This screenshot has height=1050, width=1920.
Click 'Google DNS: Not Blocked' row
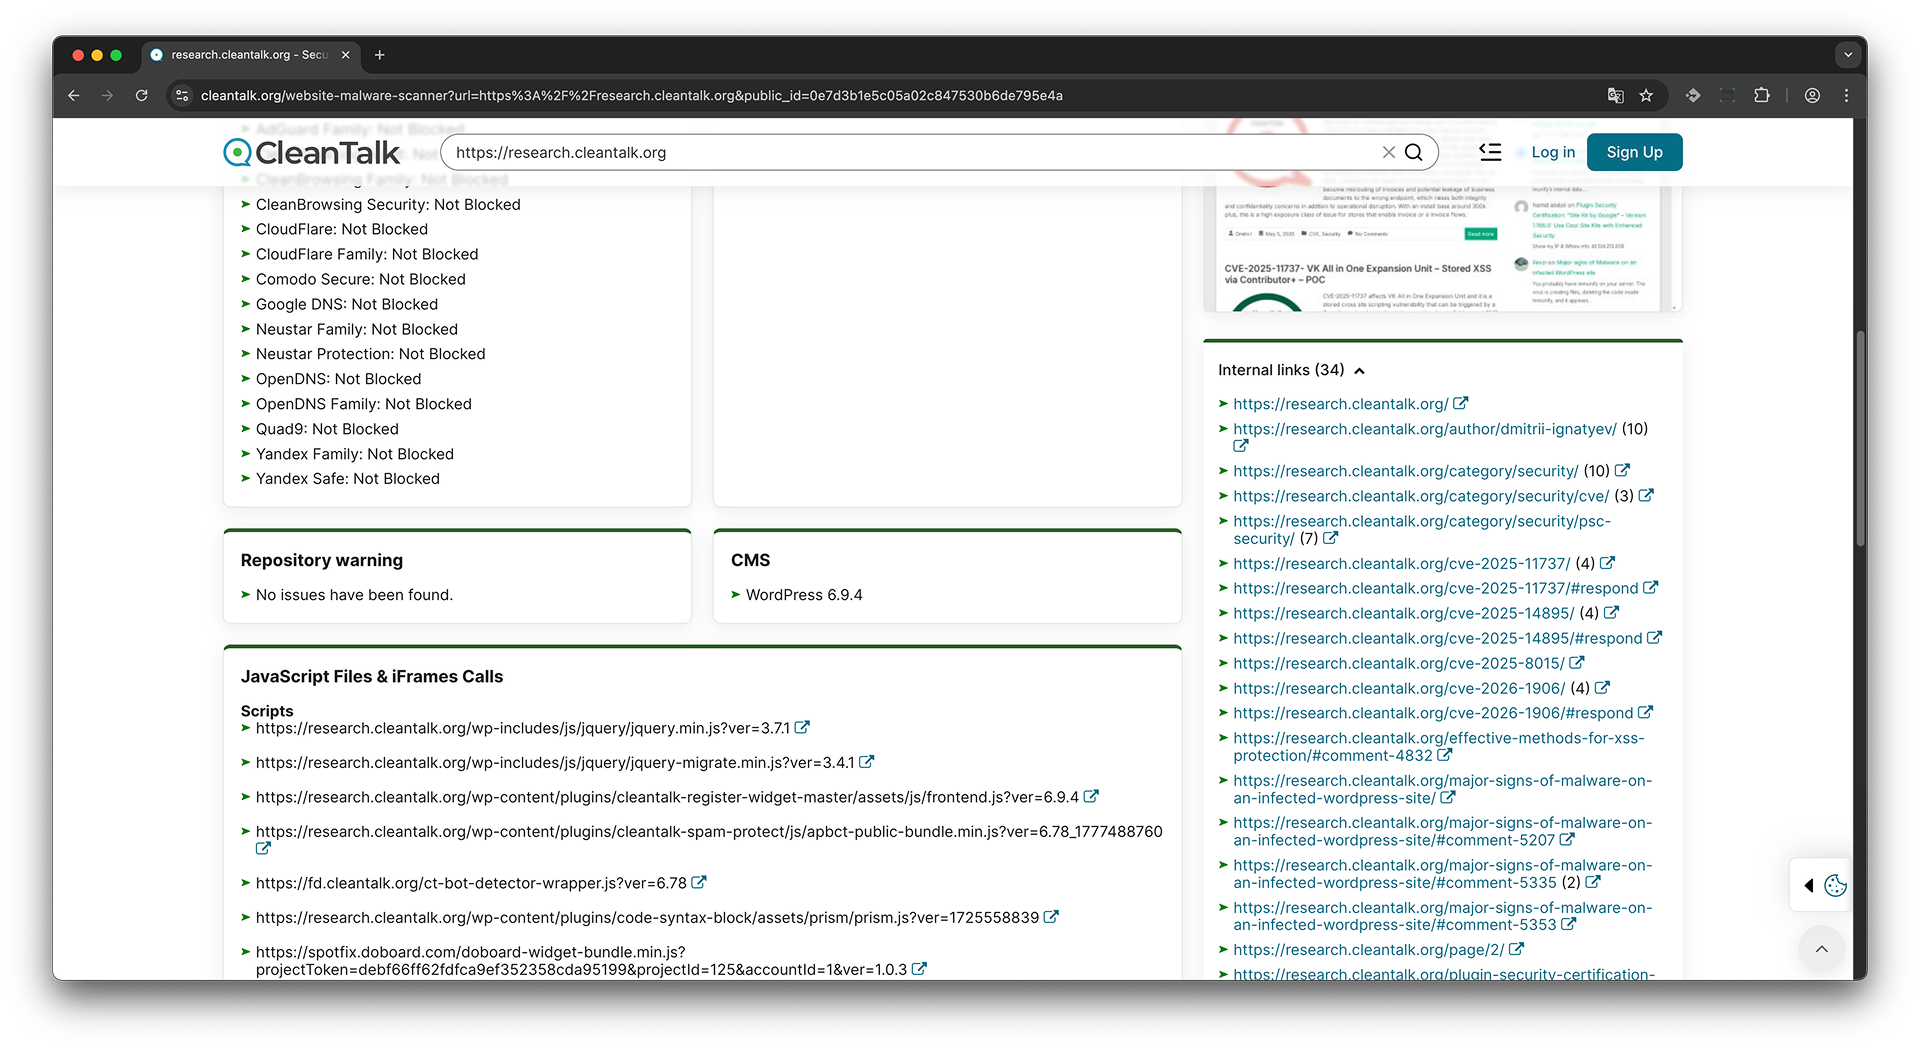coord(347,304)
